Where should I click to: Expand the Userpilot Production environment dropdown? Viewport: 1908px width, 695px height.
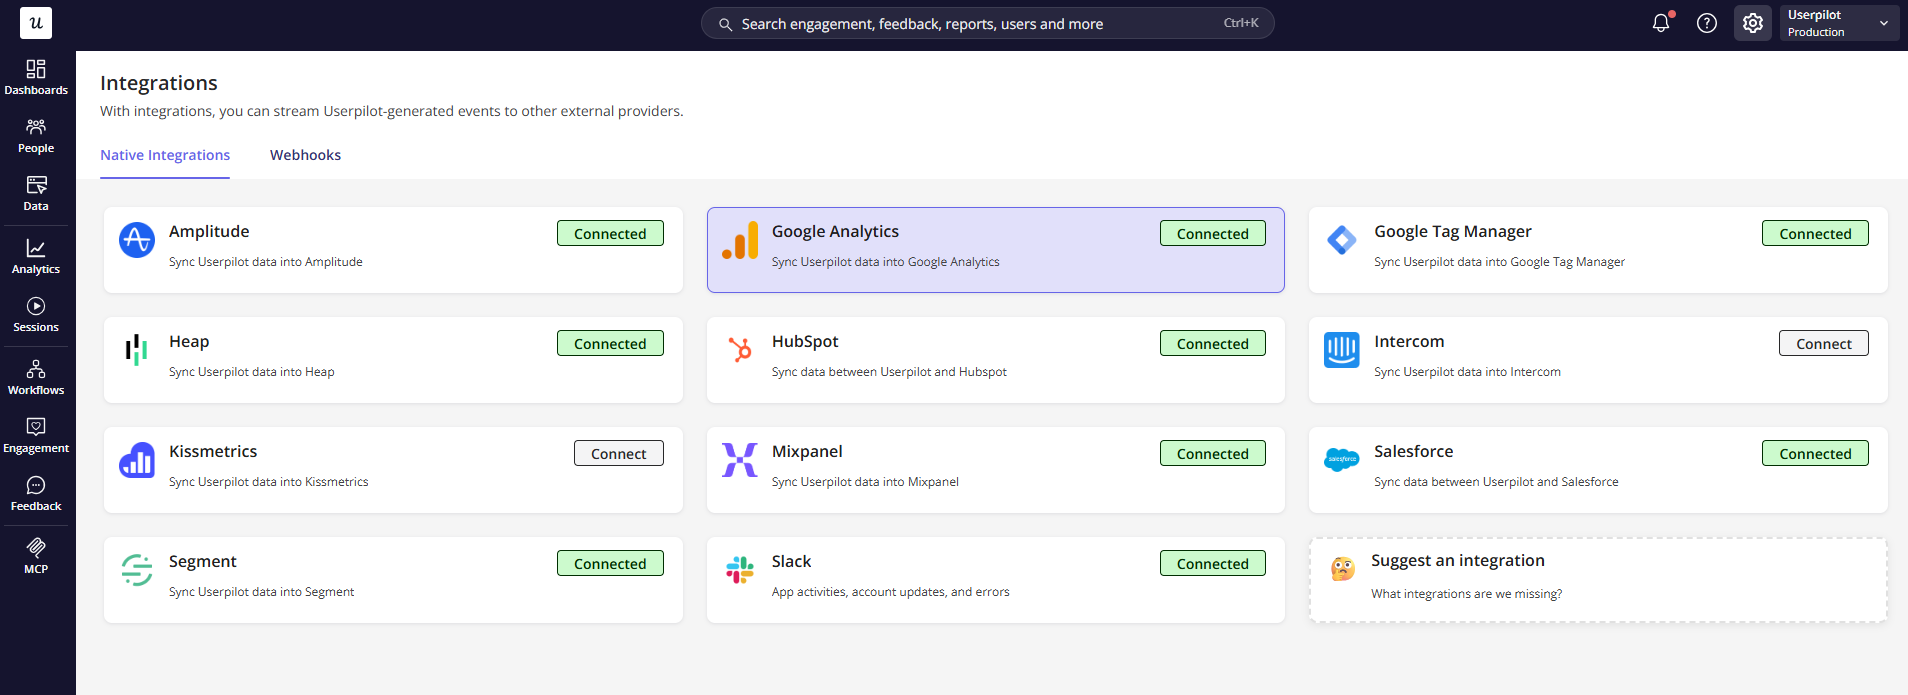click(1839, 23)
